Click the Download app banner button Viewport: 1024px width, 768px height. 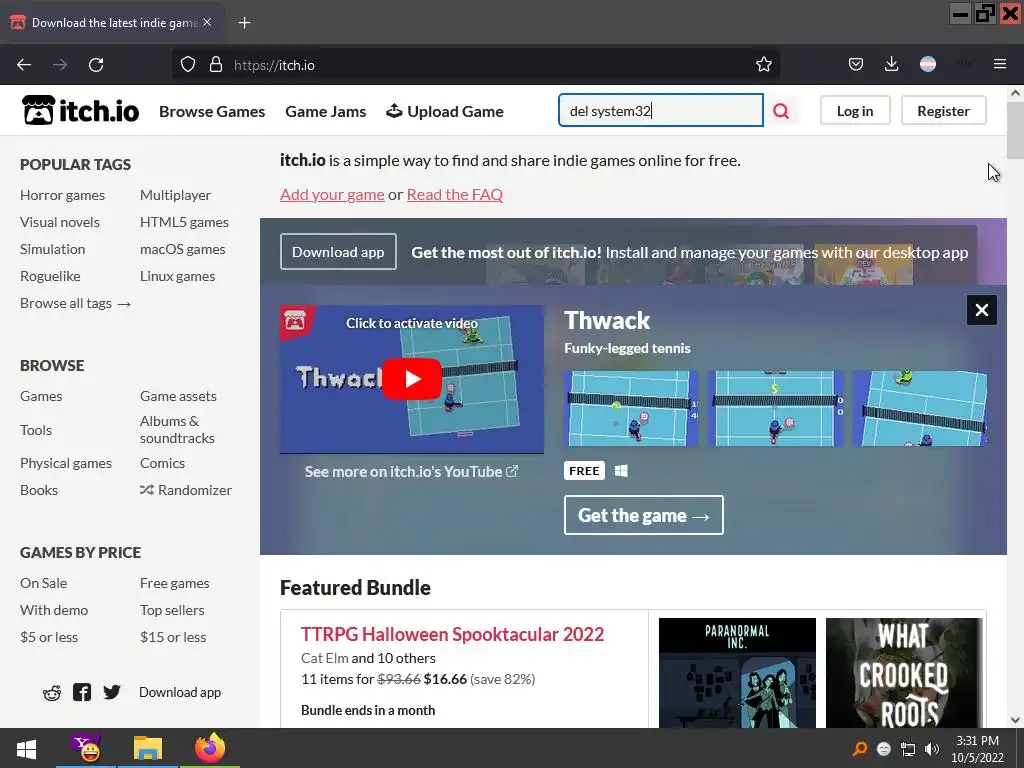pyautogui.click(x=338, y=252)
